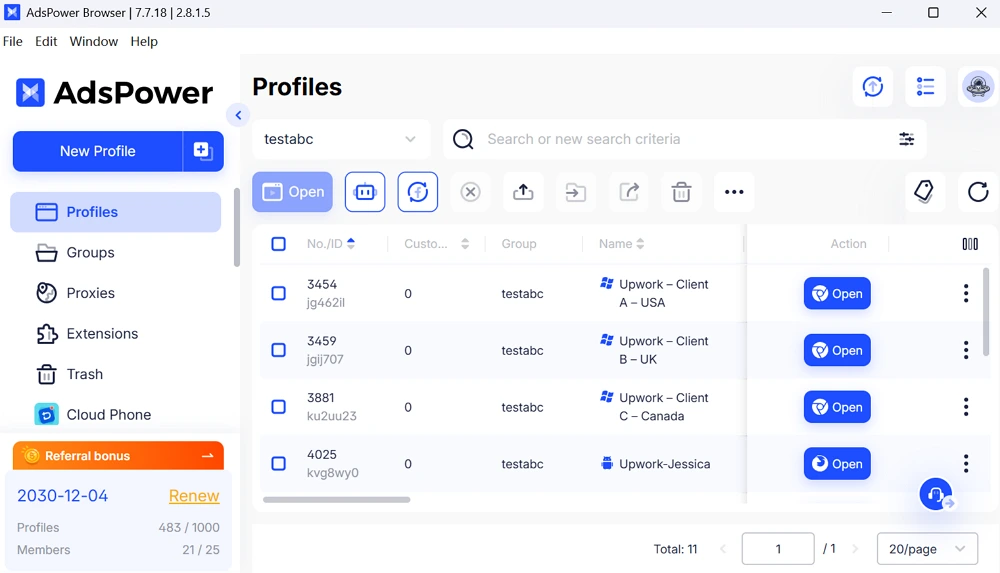Toggle the select-all profiles checkbox
This screenshot has width=1000, height=573.
click(279, 244)
